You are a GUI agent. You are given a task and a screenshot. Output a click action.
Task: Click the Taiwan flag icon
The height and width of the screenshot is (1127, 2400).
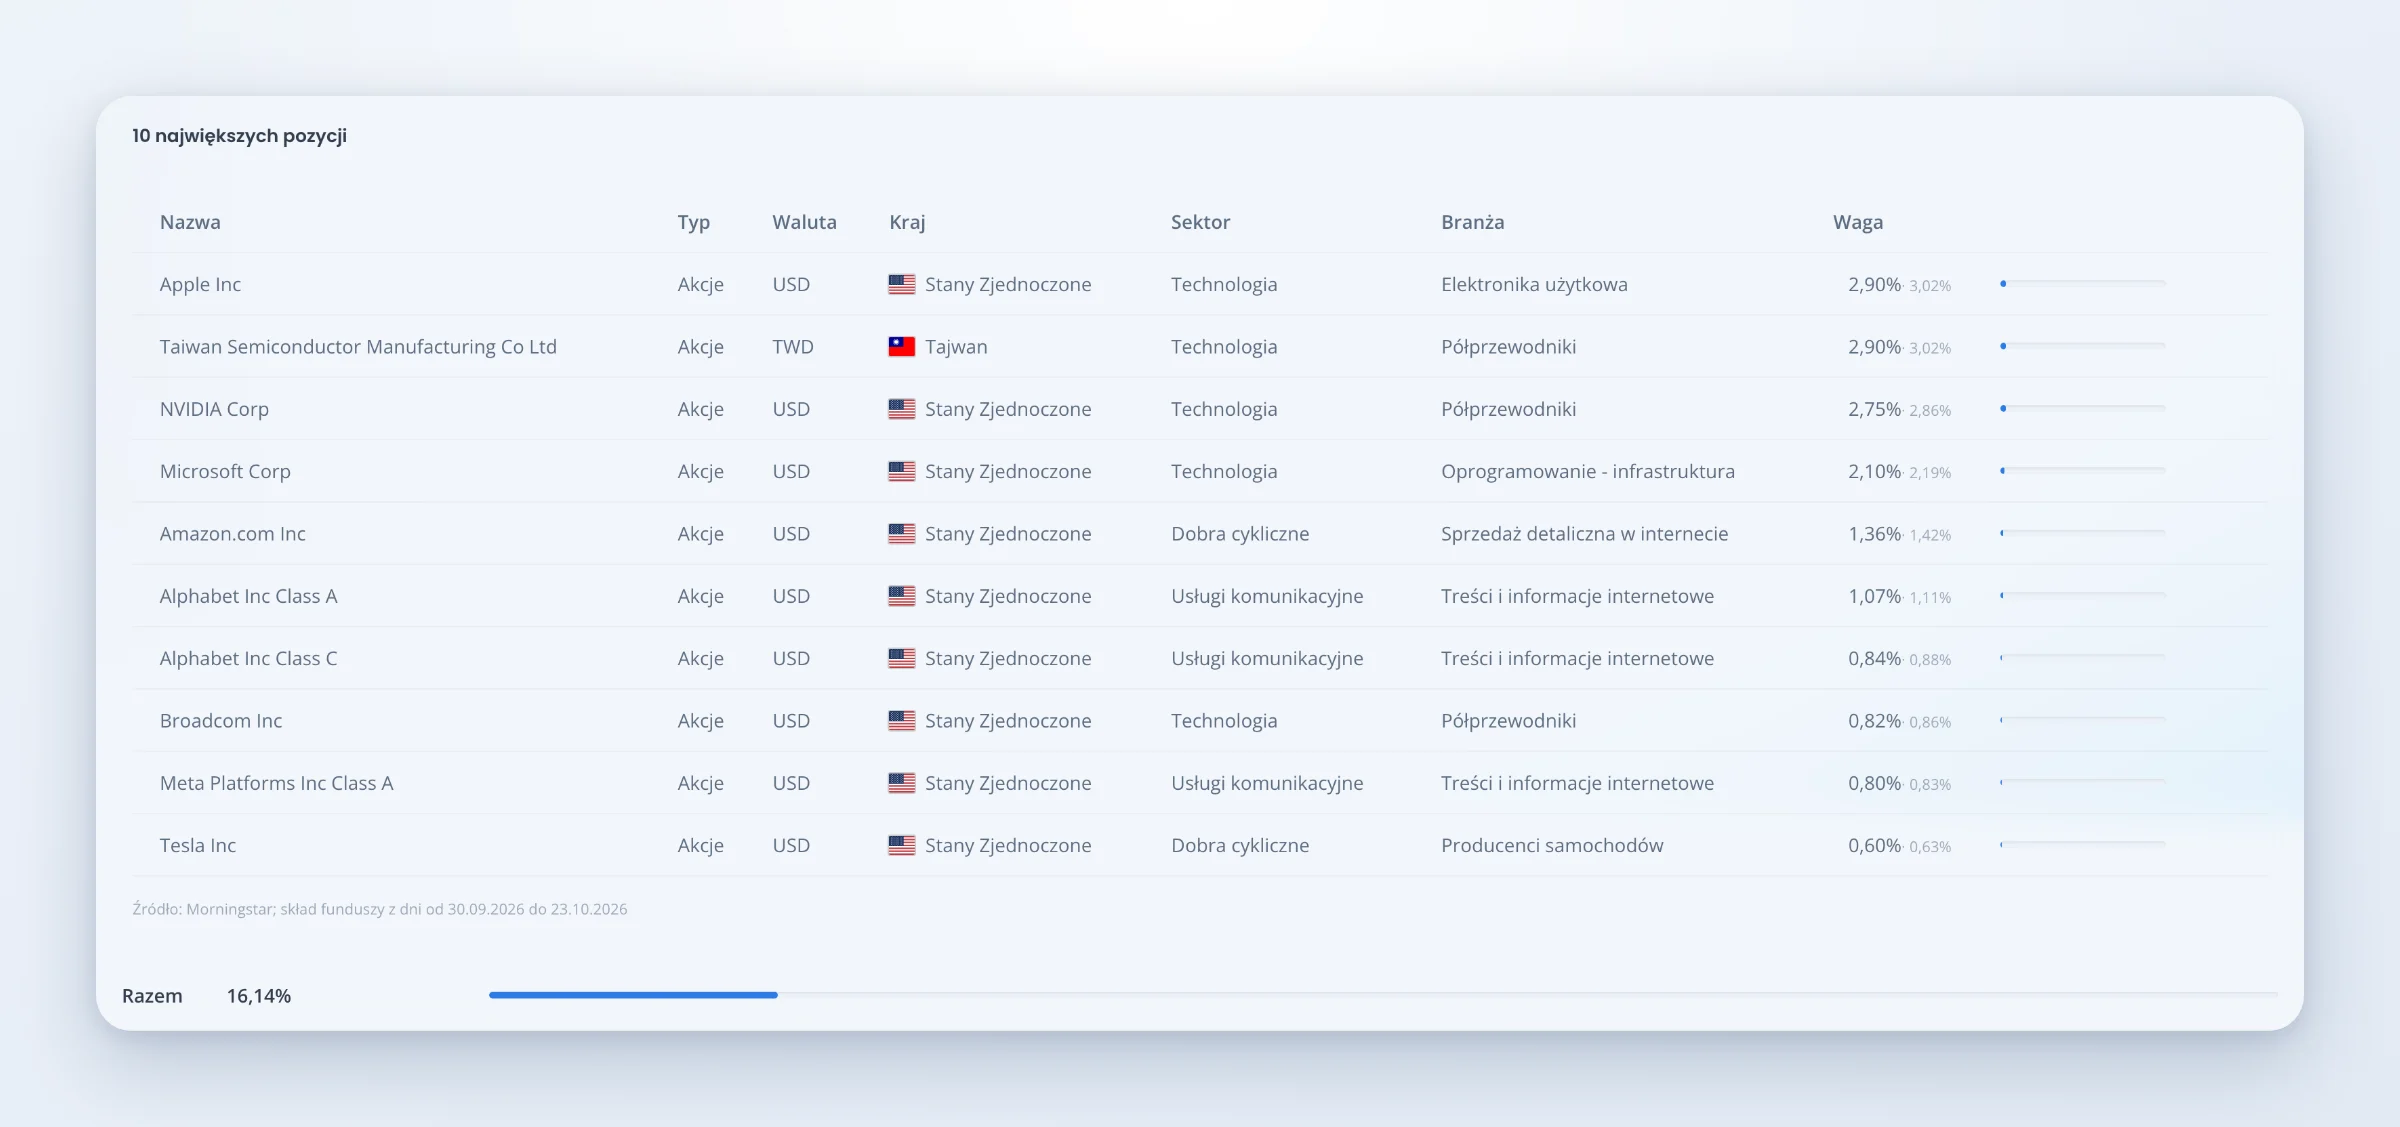(x=901, y=346)
